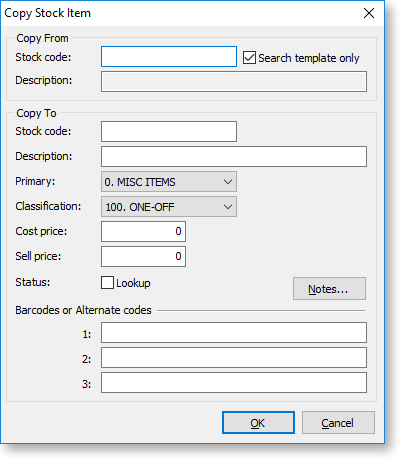Toggle the Search template only checkbox
This screenshot has height=459, width=400.
coord(249,58)
